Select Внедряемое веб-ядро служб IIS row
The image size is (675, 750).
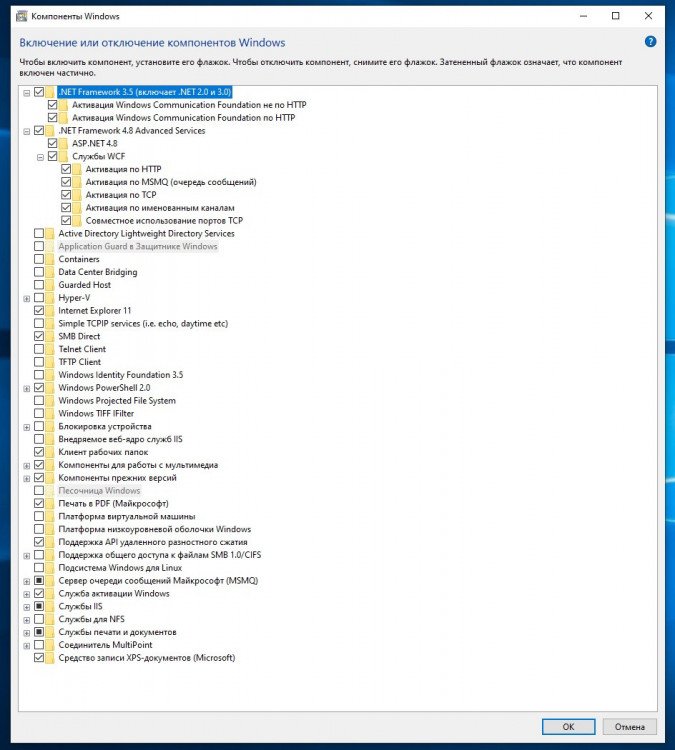coord(120,439)
